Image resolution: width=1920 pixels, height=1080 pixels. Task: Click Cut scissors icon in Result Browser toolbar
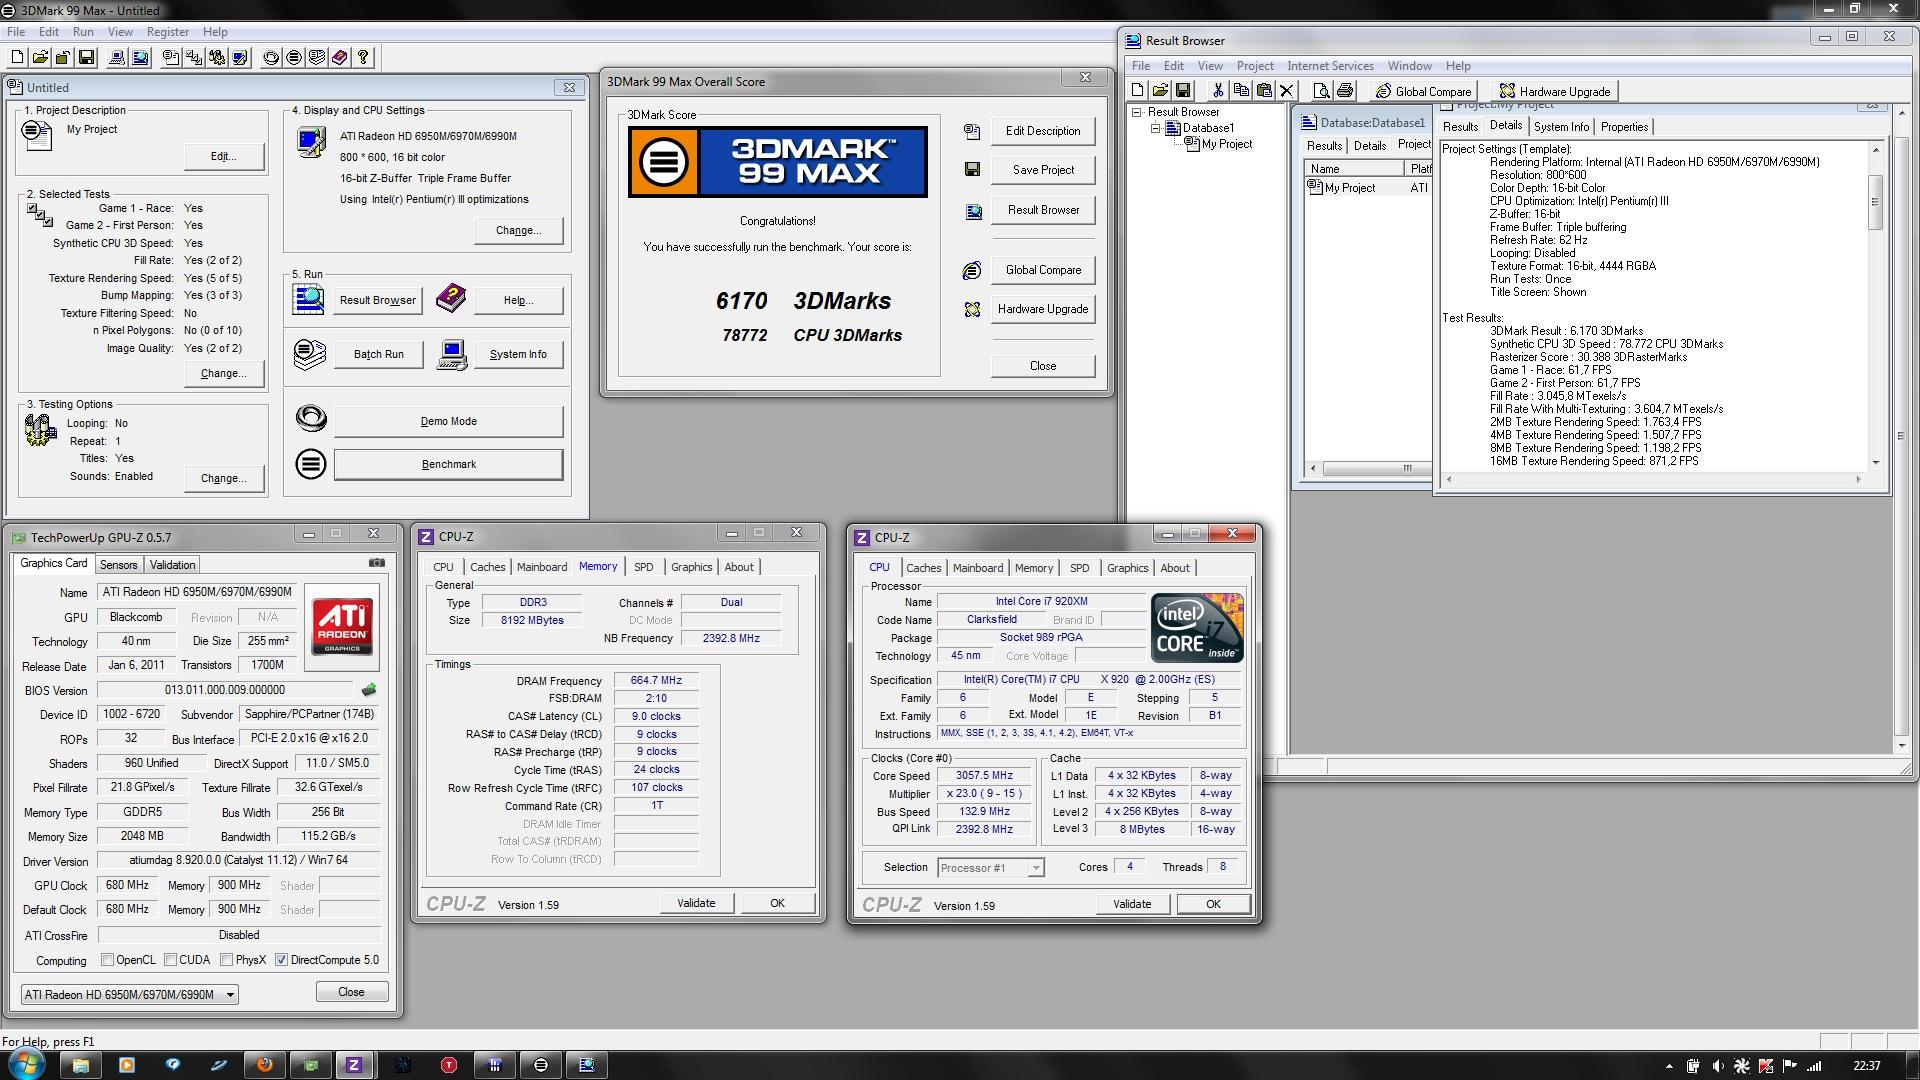click(x=1217, y=90)
